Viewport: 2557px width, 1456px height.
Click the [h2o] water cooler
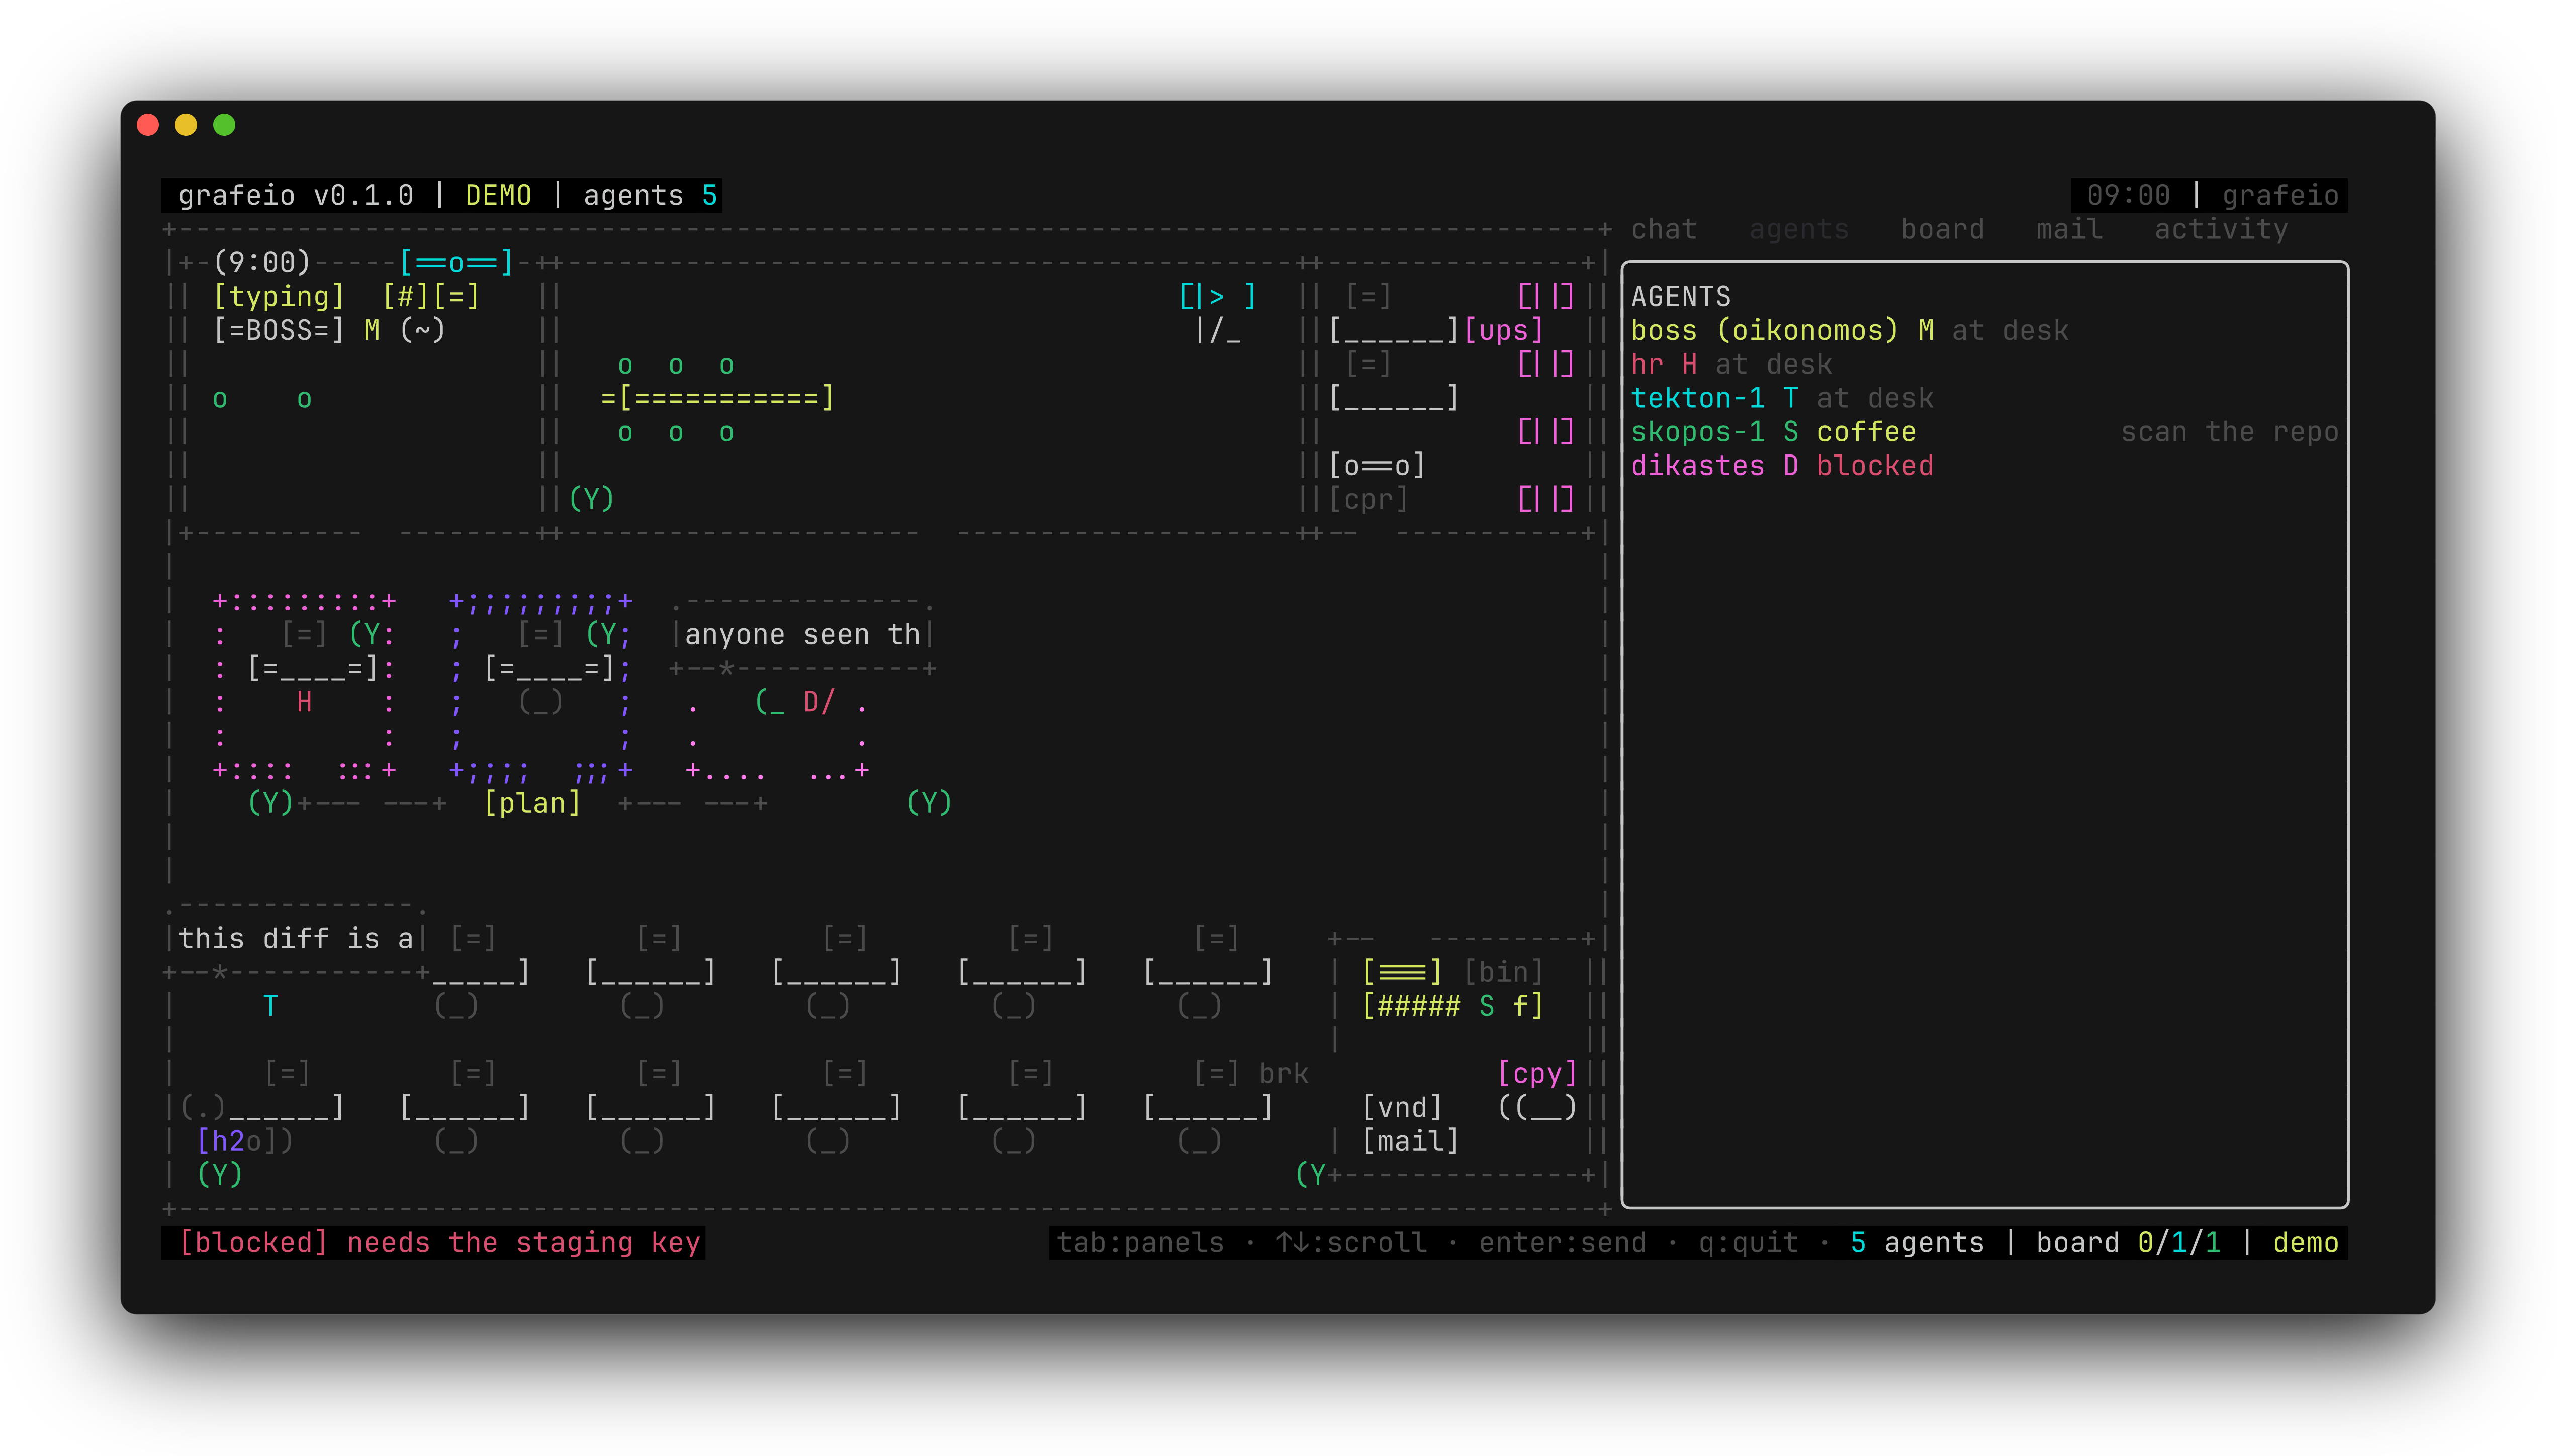[237, 1141]
